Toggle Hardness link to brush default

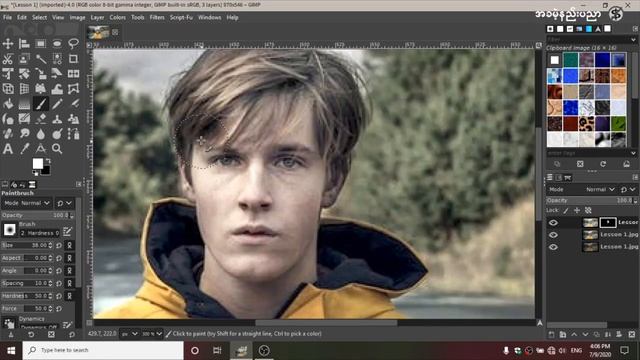tap(69, 296)
